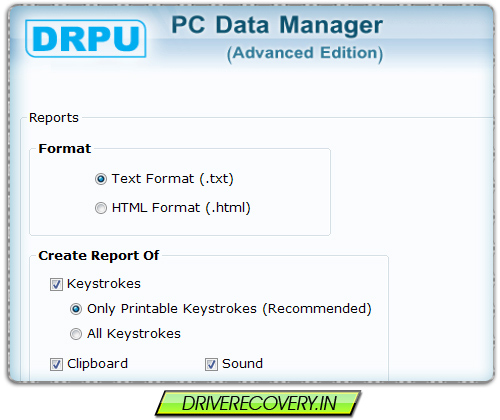
Task: Click the "Keystrokes" label next to its checkbox
Action: (x=104, y=284)
